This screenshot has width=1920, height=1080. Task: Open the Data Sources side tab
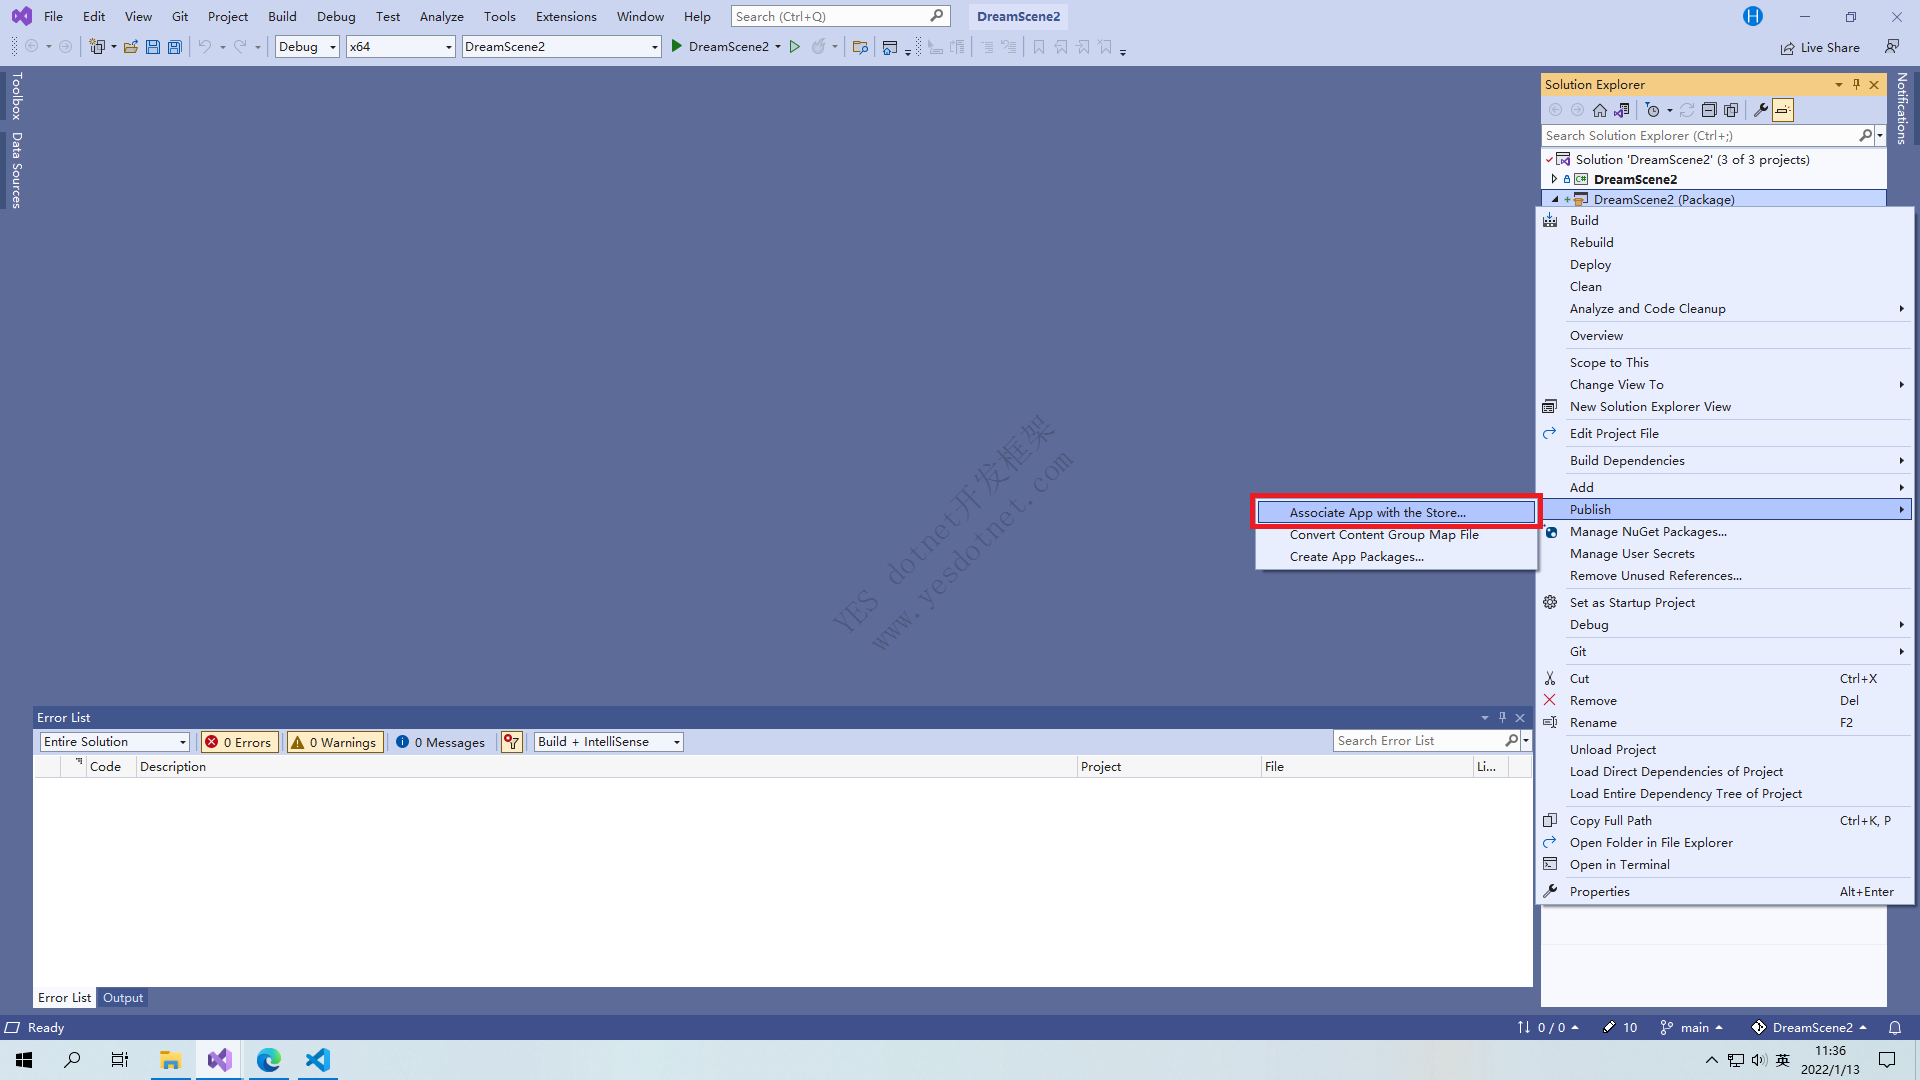(x=16, y=170)
